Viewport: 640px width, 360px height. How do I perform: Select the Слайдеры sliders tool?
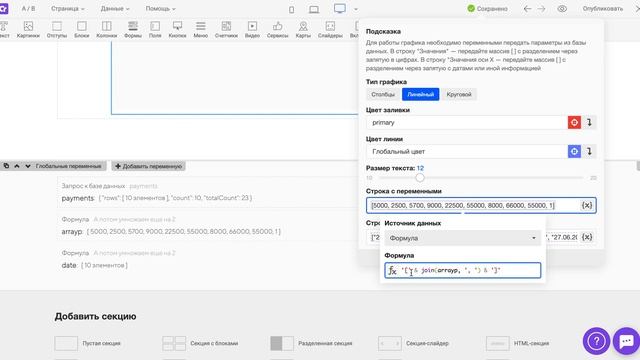click(x=330, y=29)
